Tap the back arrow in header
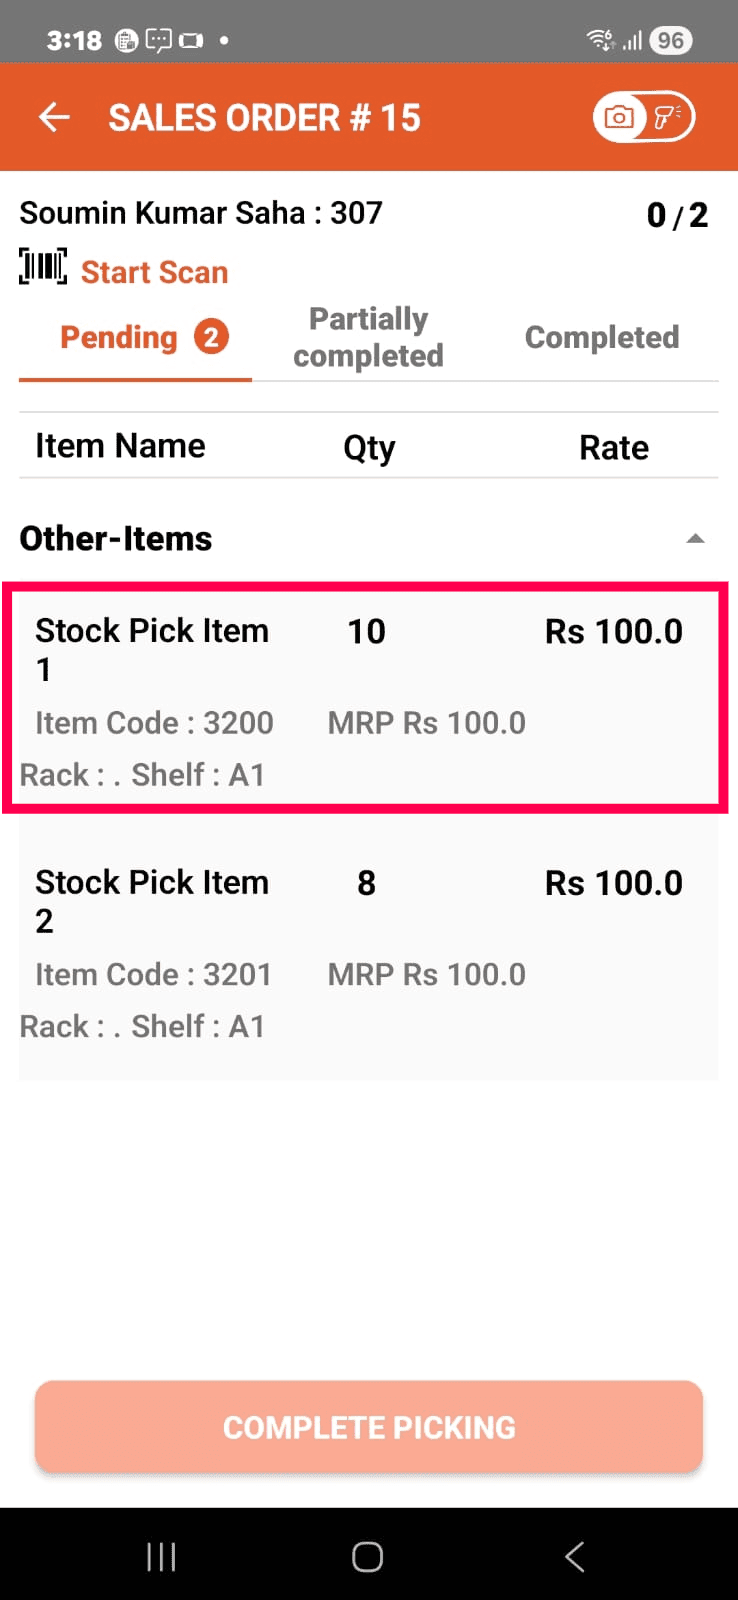Viewport: 738px width, 1600px height. pyautogui.click(x=54, y=118)
